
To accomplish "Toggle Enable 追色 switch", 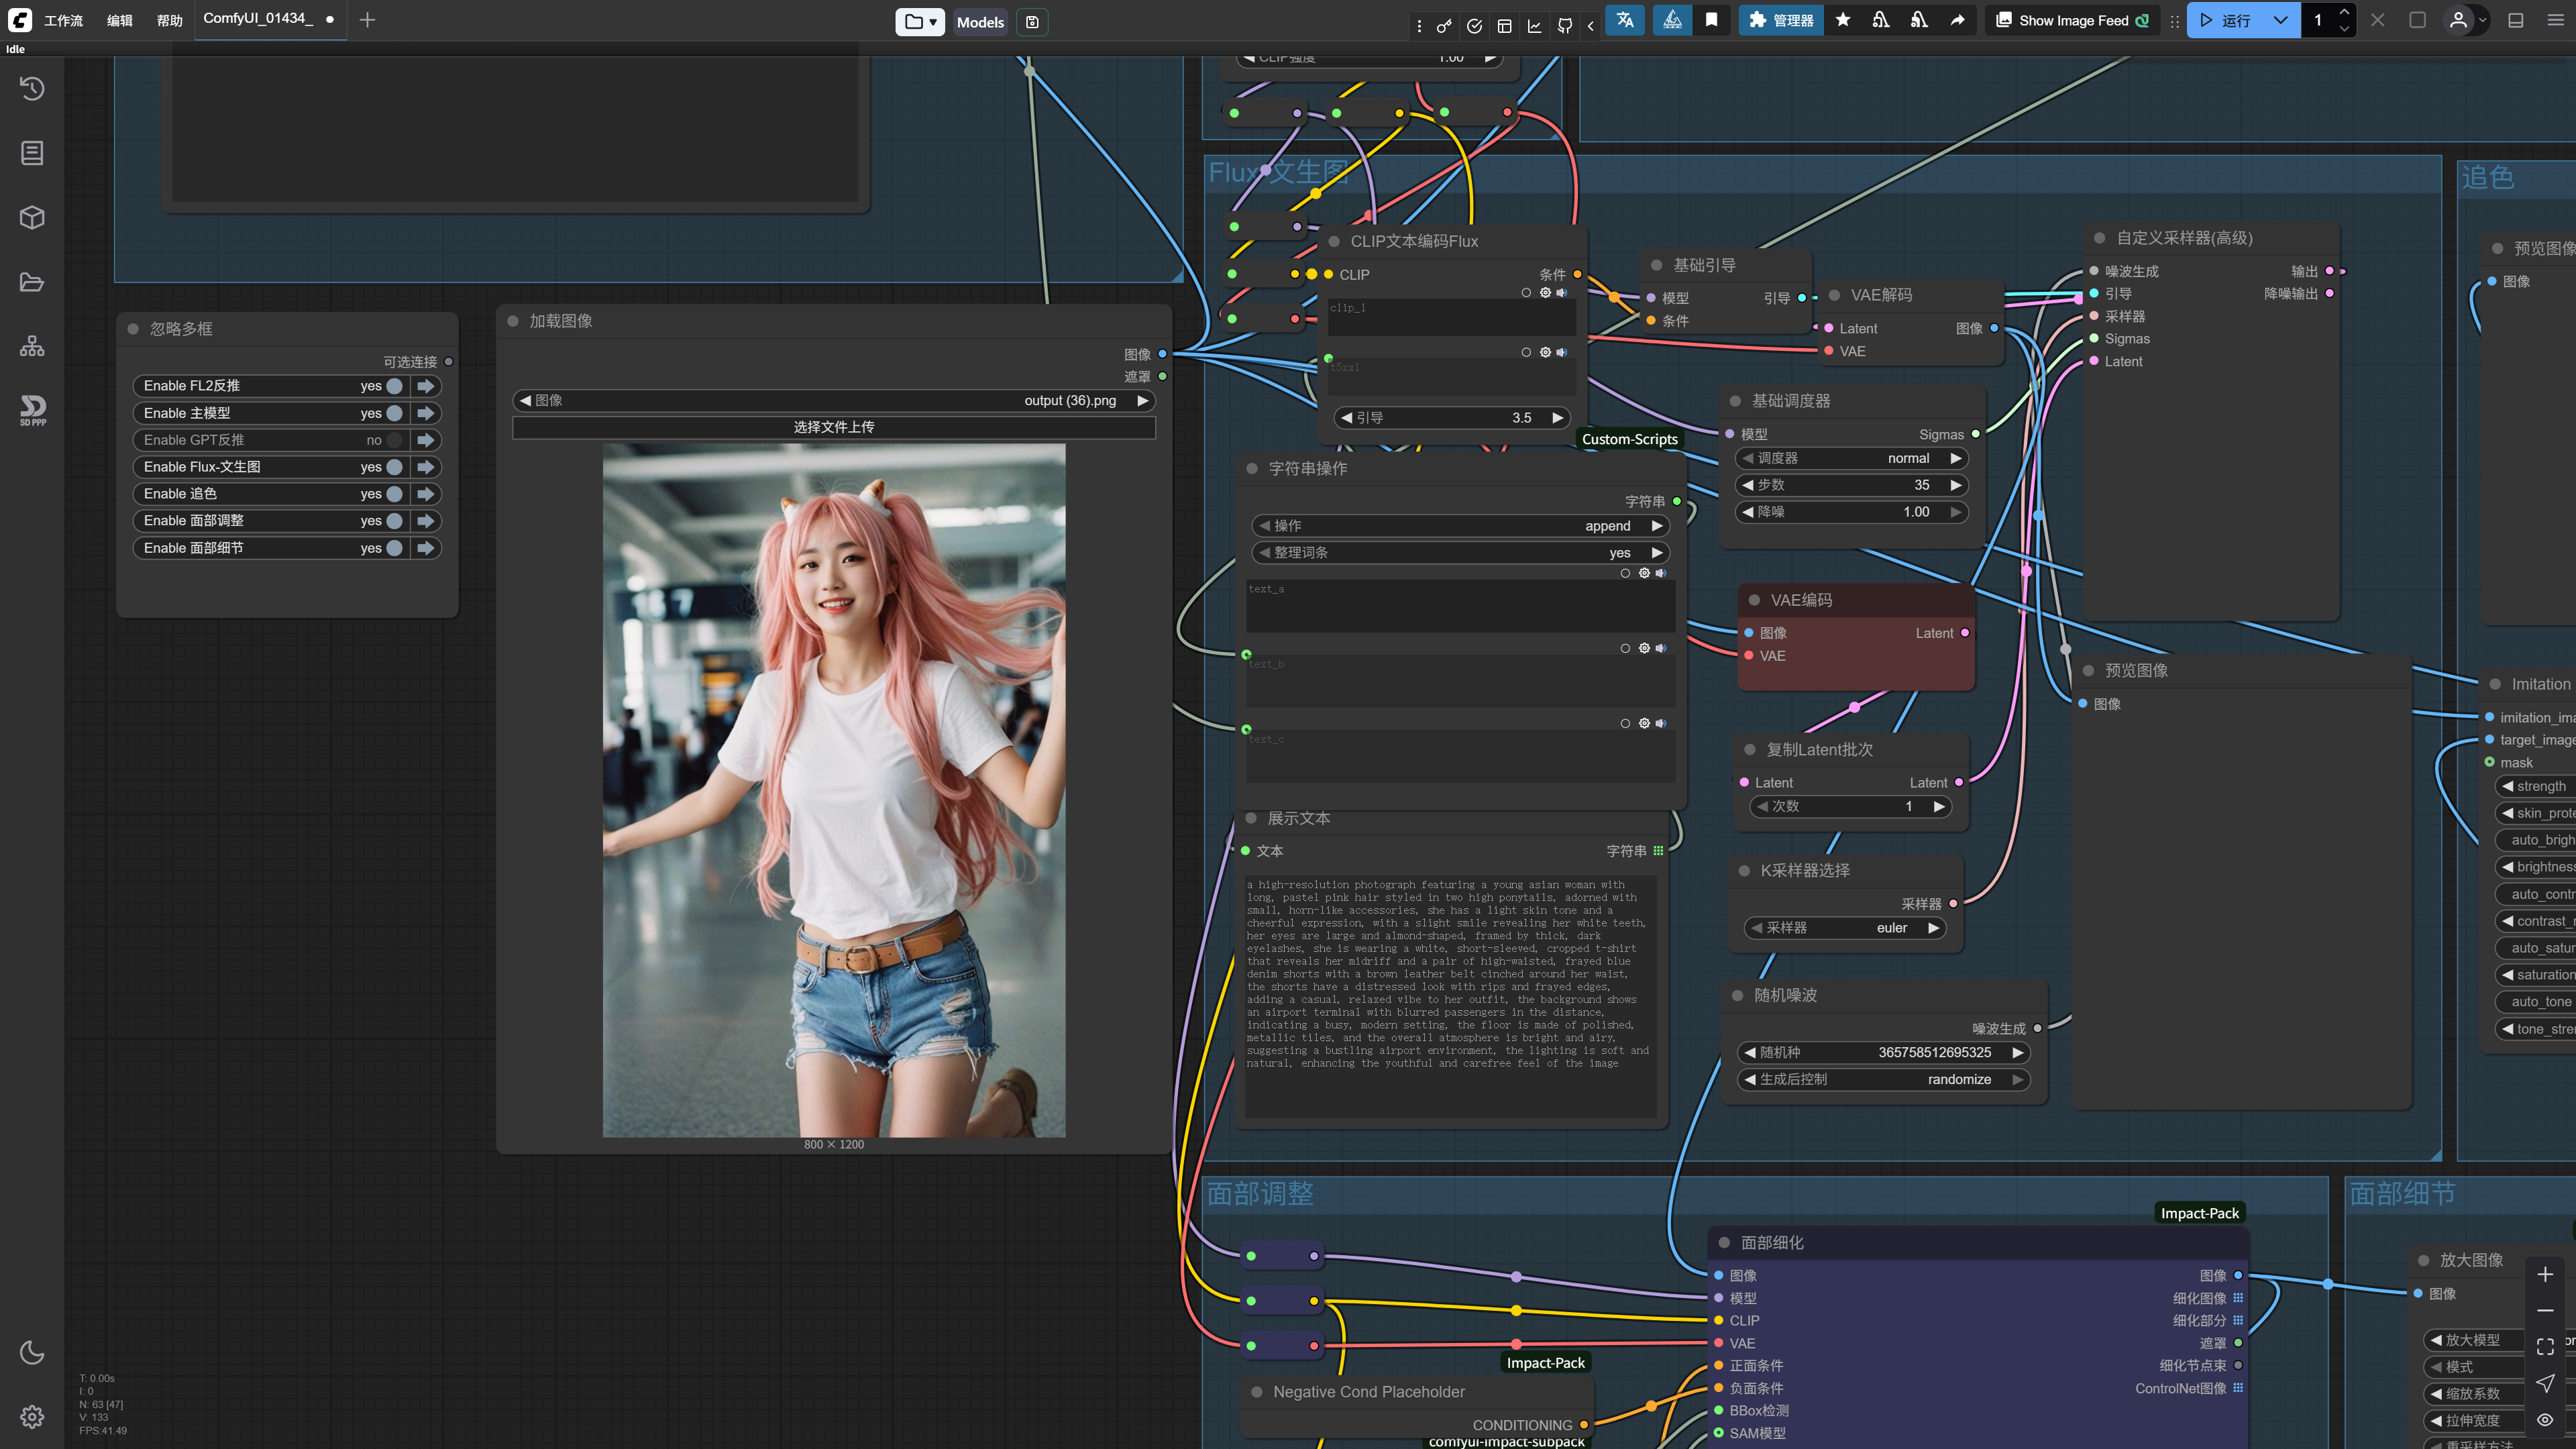I will coord(394,494).
